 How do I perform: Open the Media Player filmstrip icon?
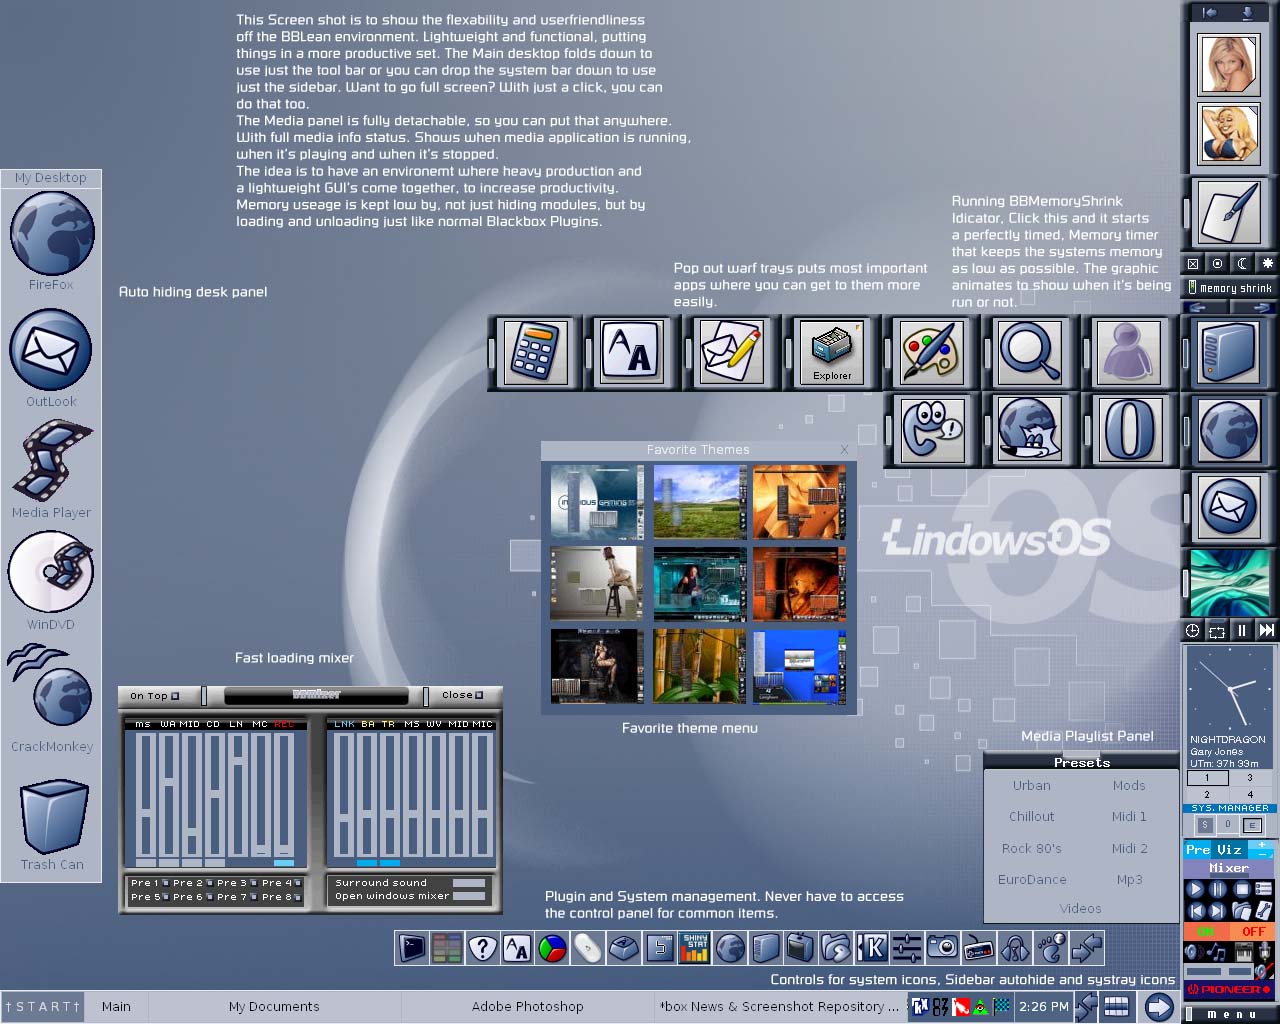point(52,460)
